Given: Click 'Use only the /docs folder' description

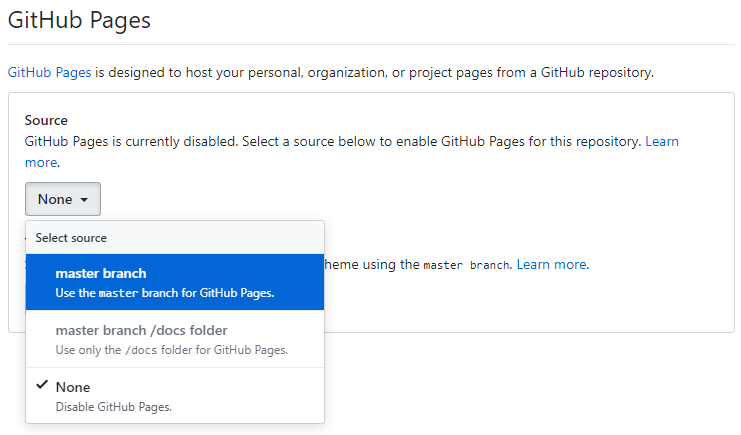Looking at the screenshot, I should 171,350.
